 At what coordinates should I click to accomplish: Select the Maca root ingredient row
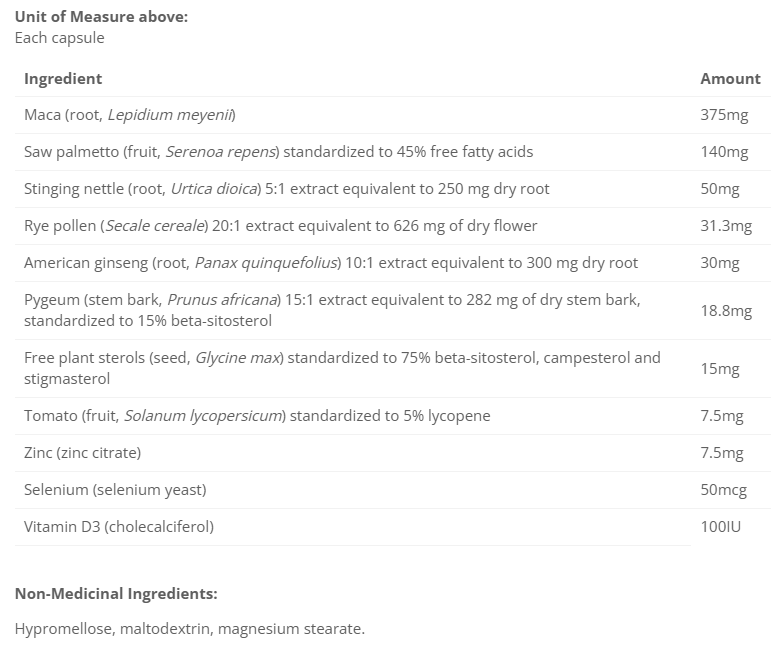click(130, 115)
